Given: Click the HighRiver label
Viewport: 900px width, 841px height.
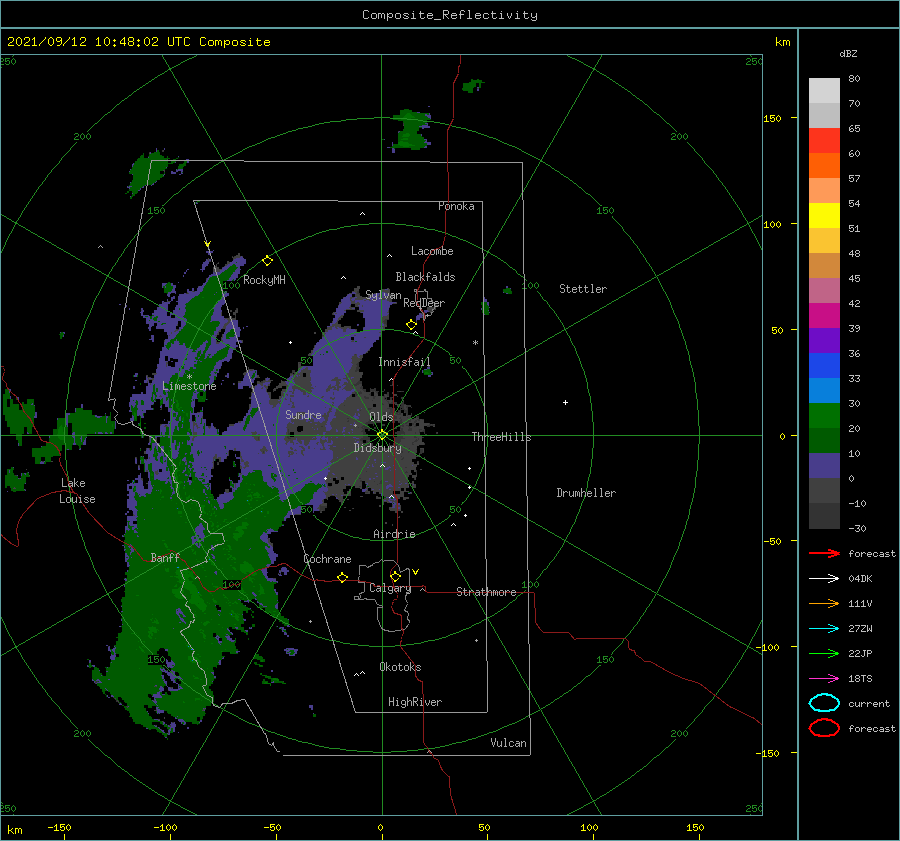Looking at the screenshot, I should [x=415, y=702].
